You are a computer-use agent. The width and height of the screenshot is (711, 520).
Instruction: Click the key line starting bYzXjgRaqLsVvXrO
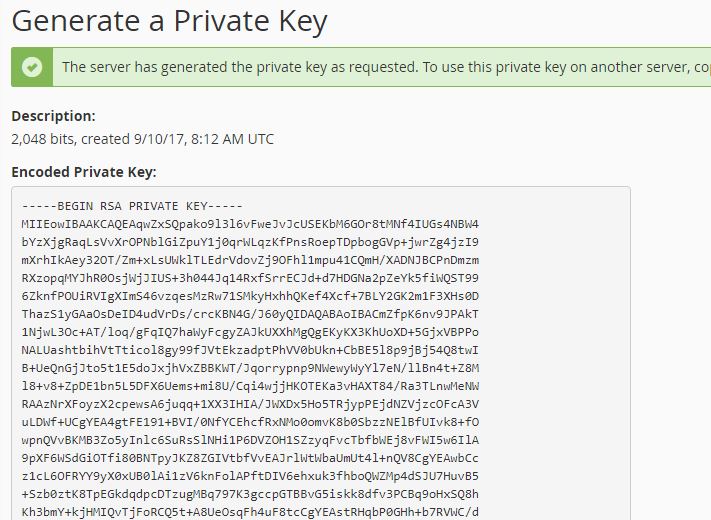click(x=250, y=242)
